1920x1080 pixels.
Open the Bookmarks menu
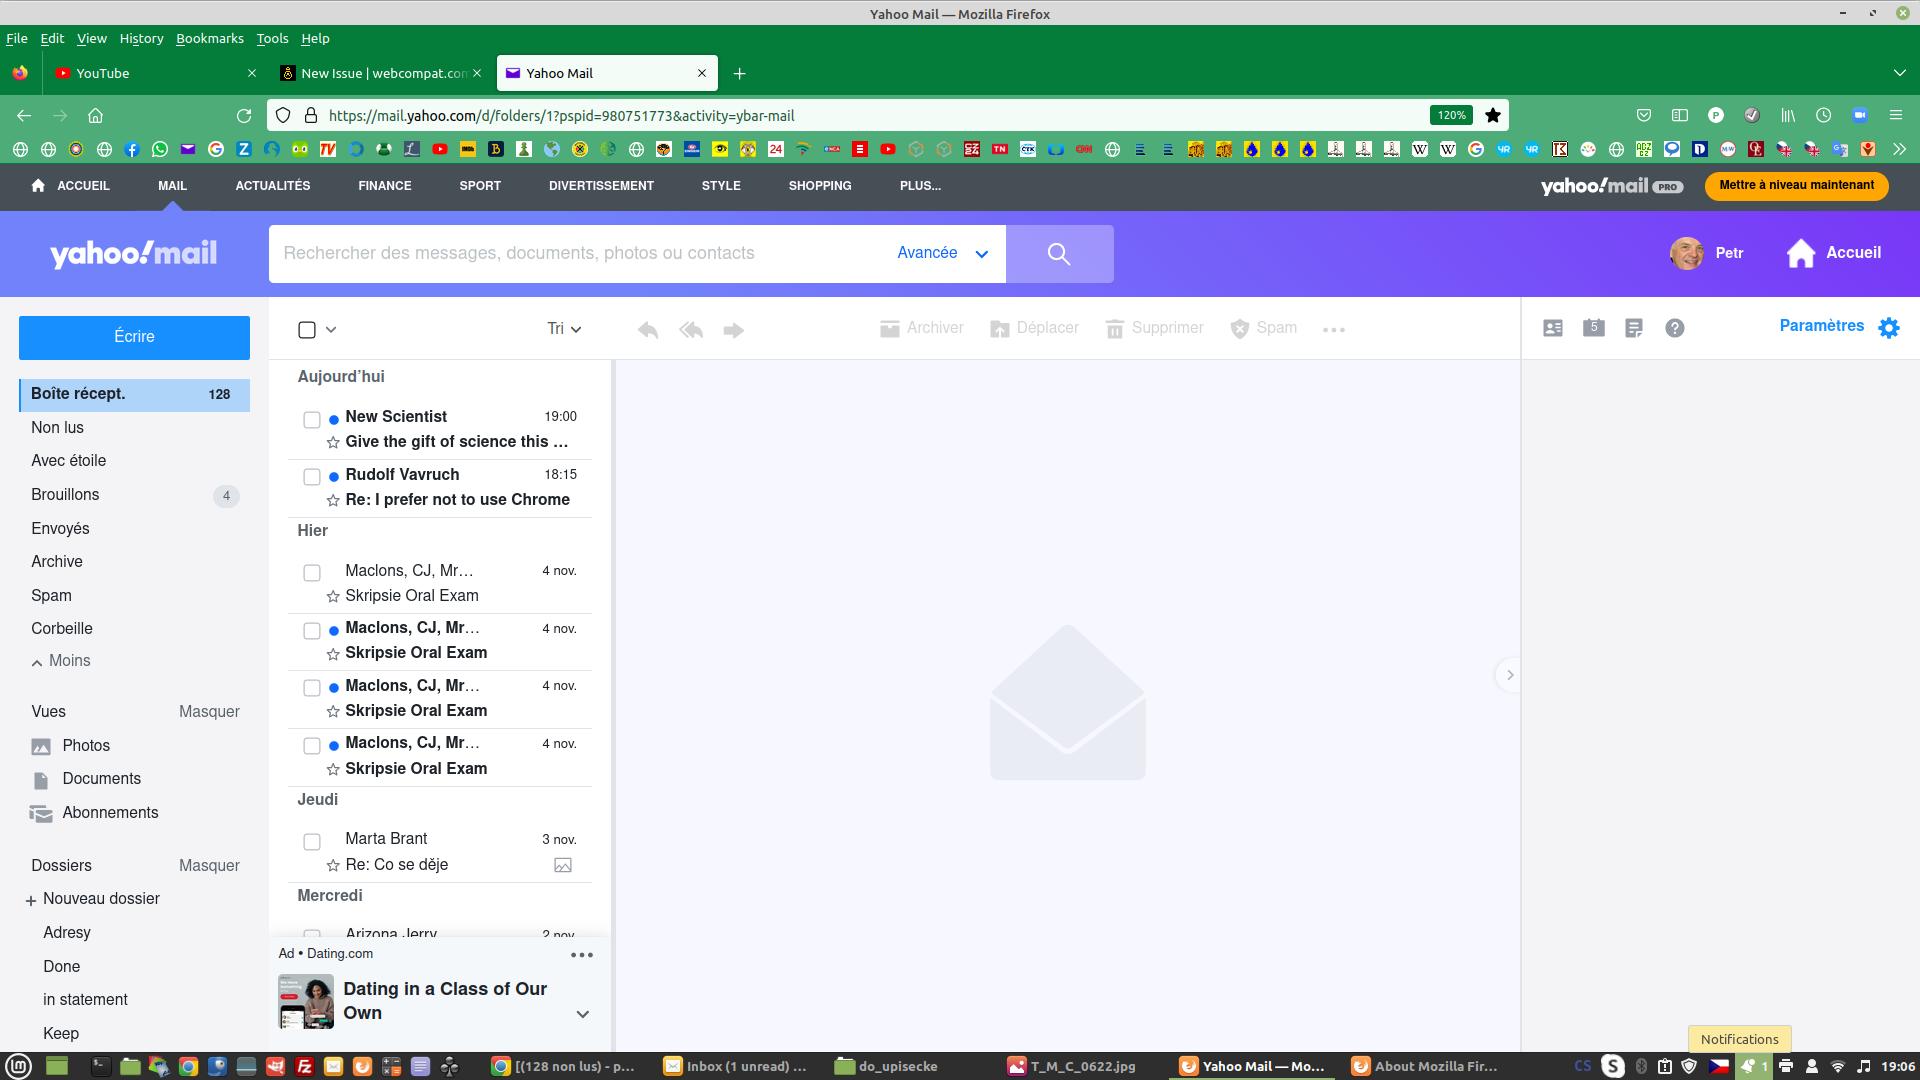coord(209,38)
